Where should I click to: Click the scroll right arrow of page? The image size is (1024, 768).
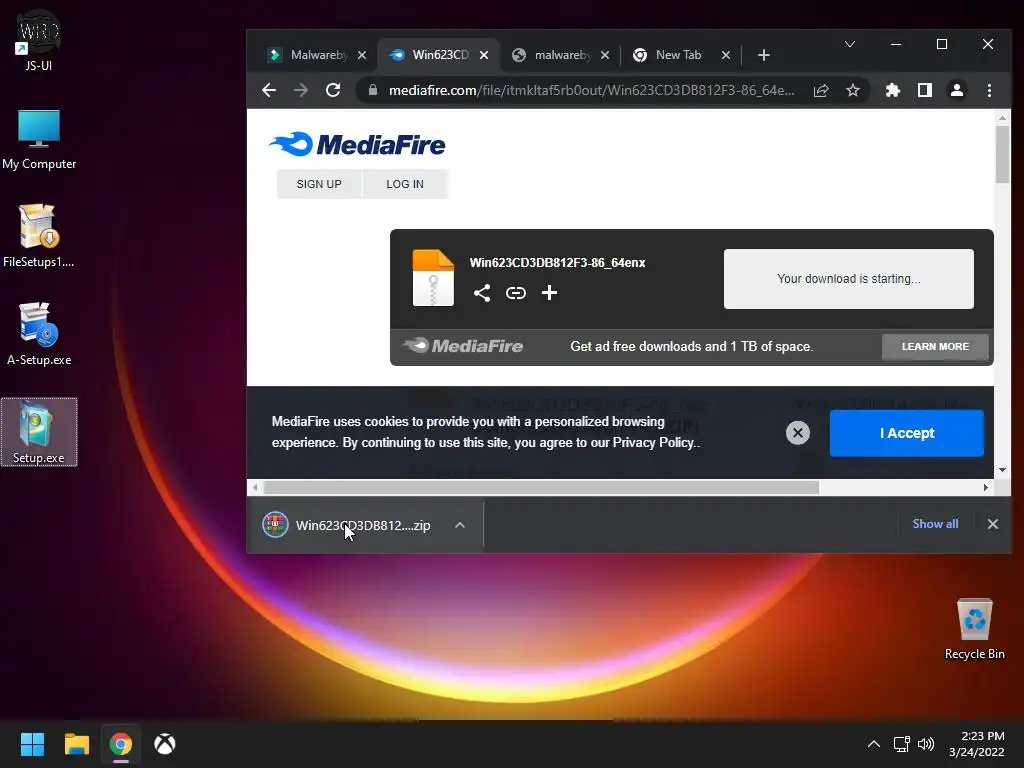pyautogui.click(x=985, y=487)
